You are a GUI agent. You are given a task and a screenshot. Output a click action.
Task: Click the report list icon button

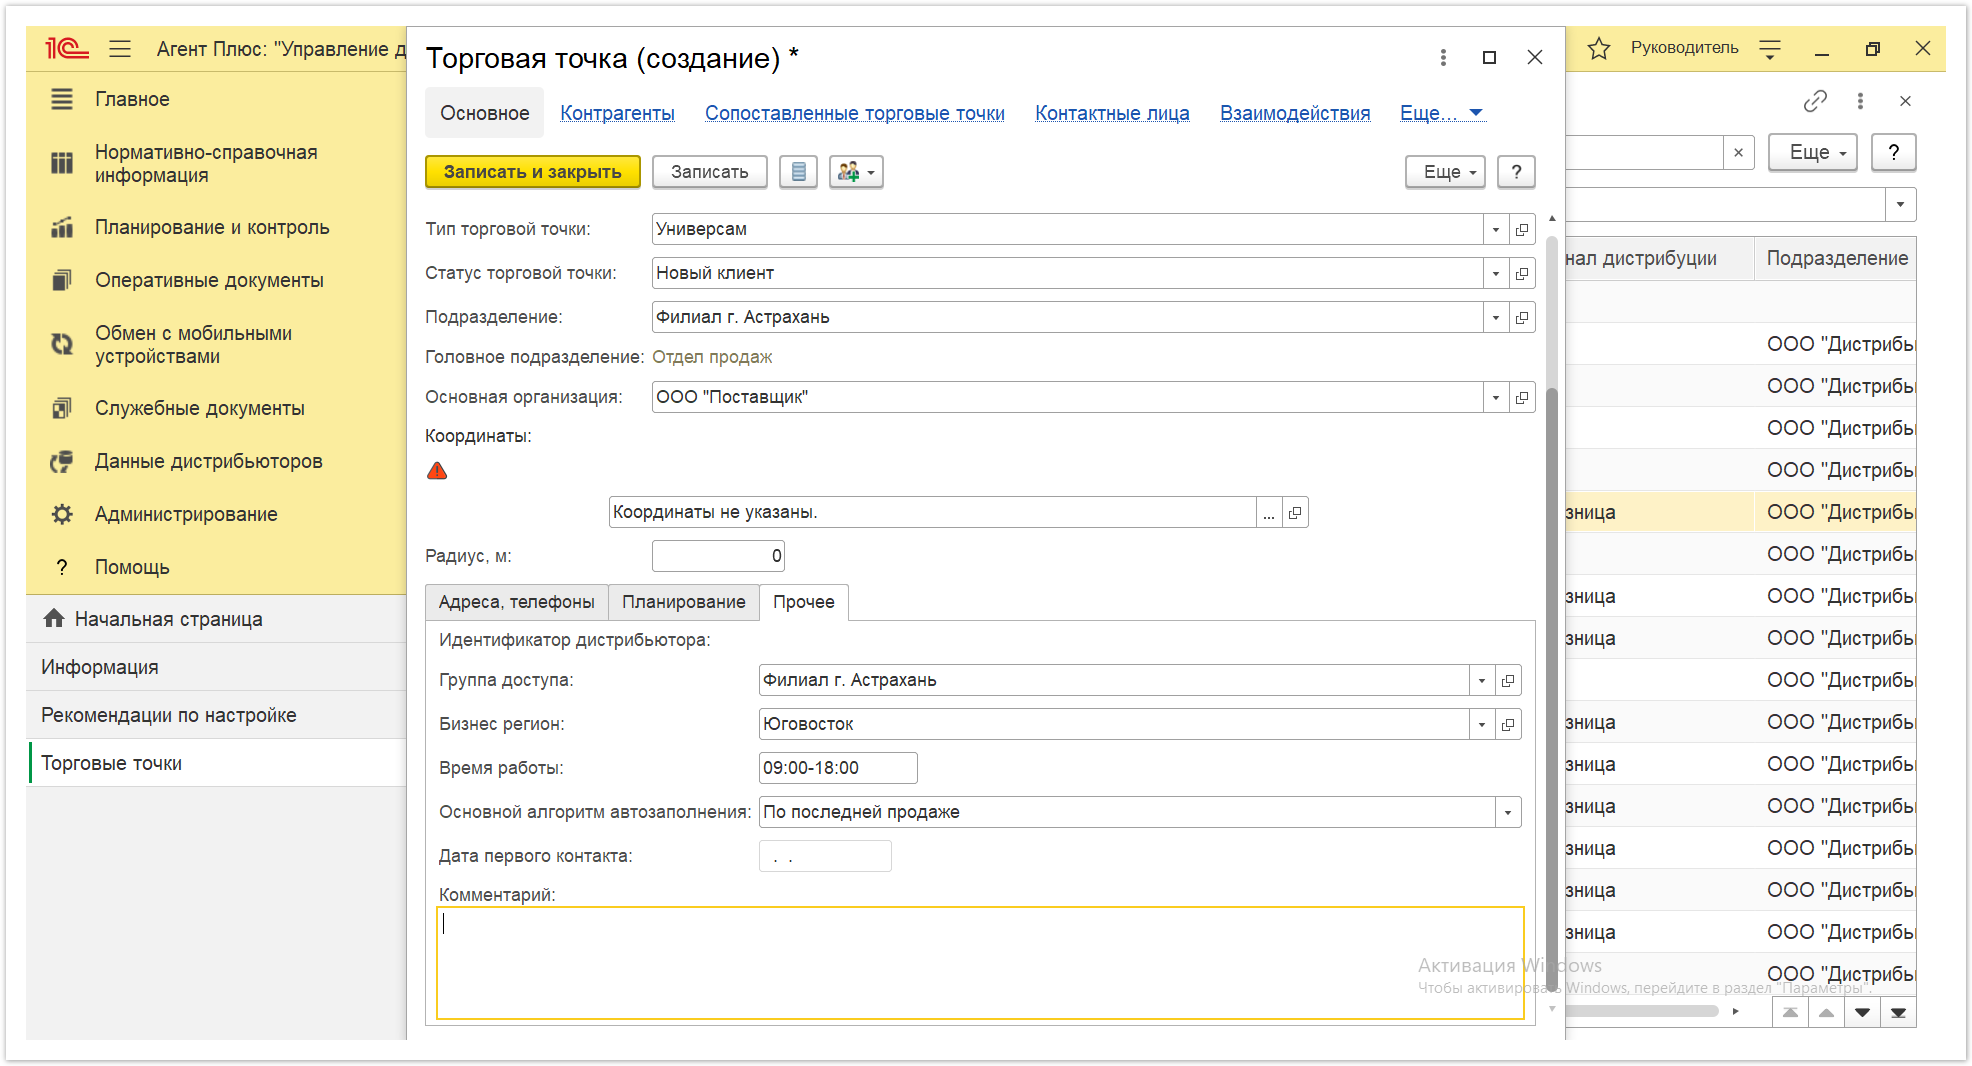(x=798, y=172)
